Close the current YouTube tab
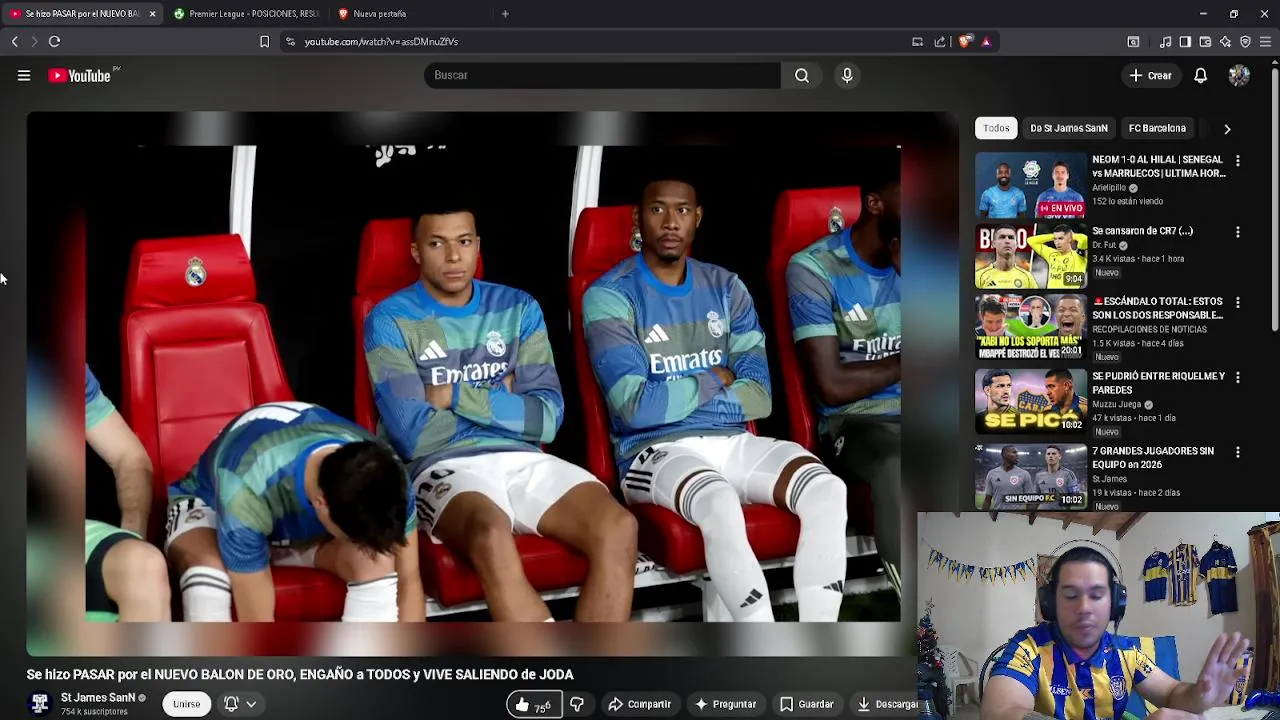This screenshot has width=1280, height=720. point(152,14)
